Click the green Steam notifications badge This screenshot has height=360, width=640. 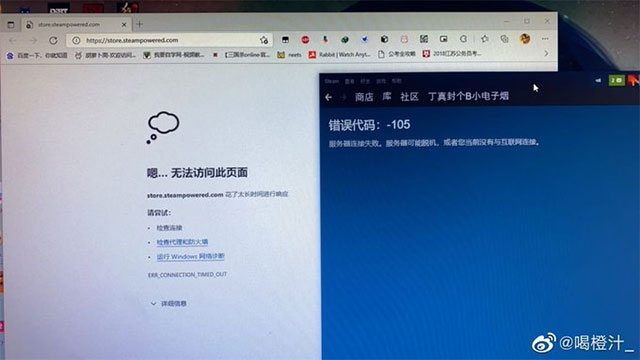(x=617, y=80)
